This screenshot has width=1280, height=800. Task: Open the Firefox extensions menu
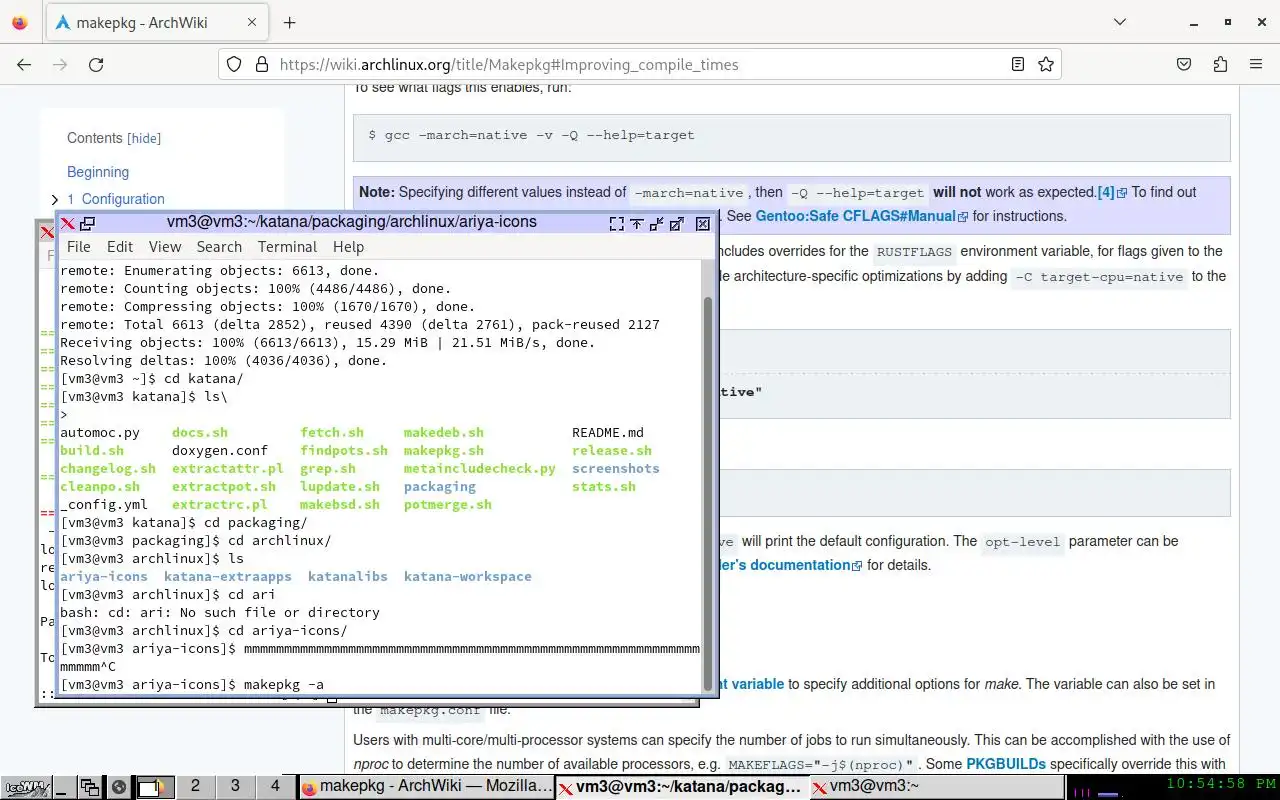pos(1220,64)
